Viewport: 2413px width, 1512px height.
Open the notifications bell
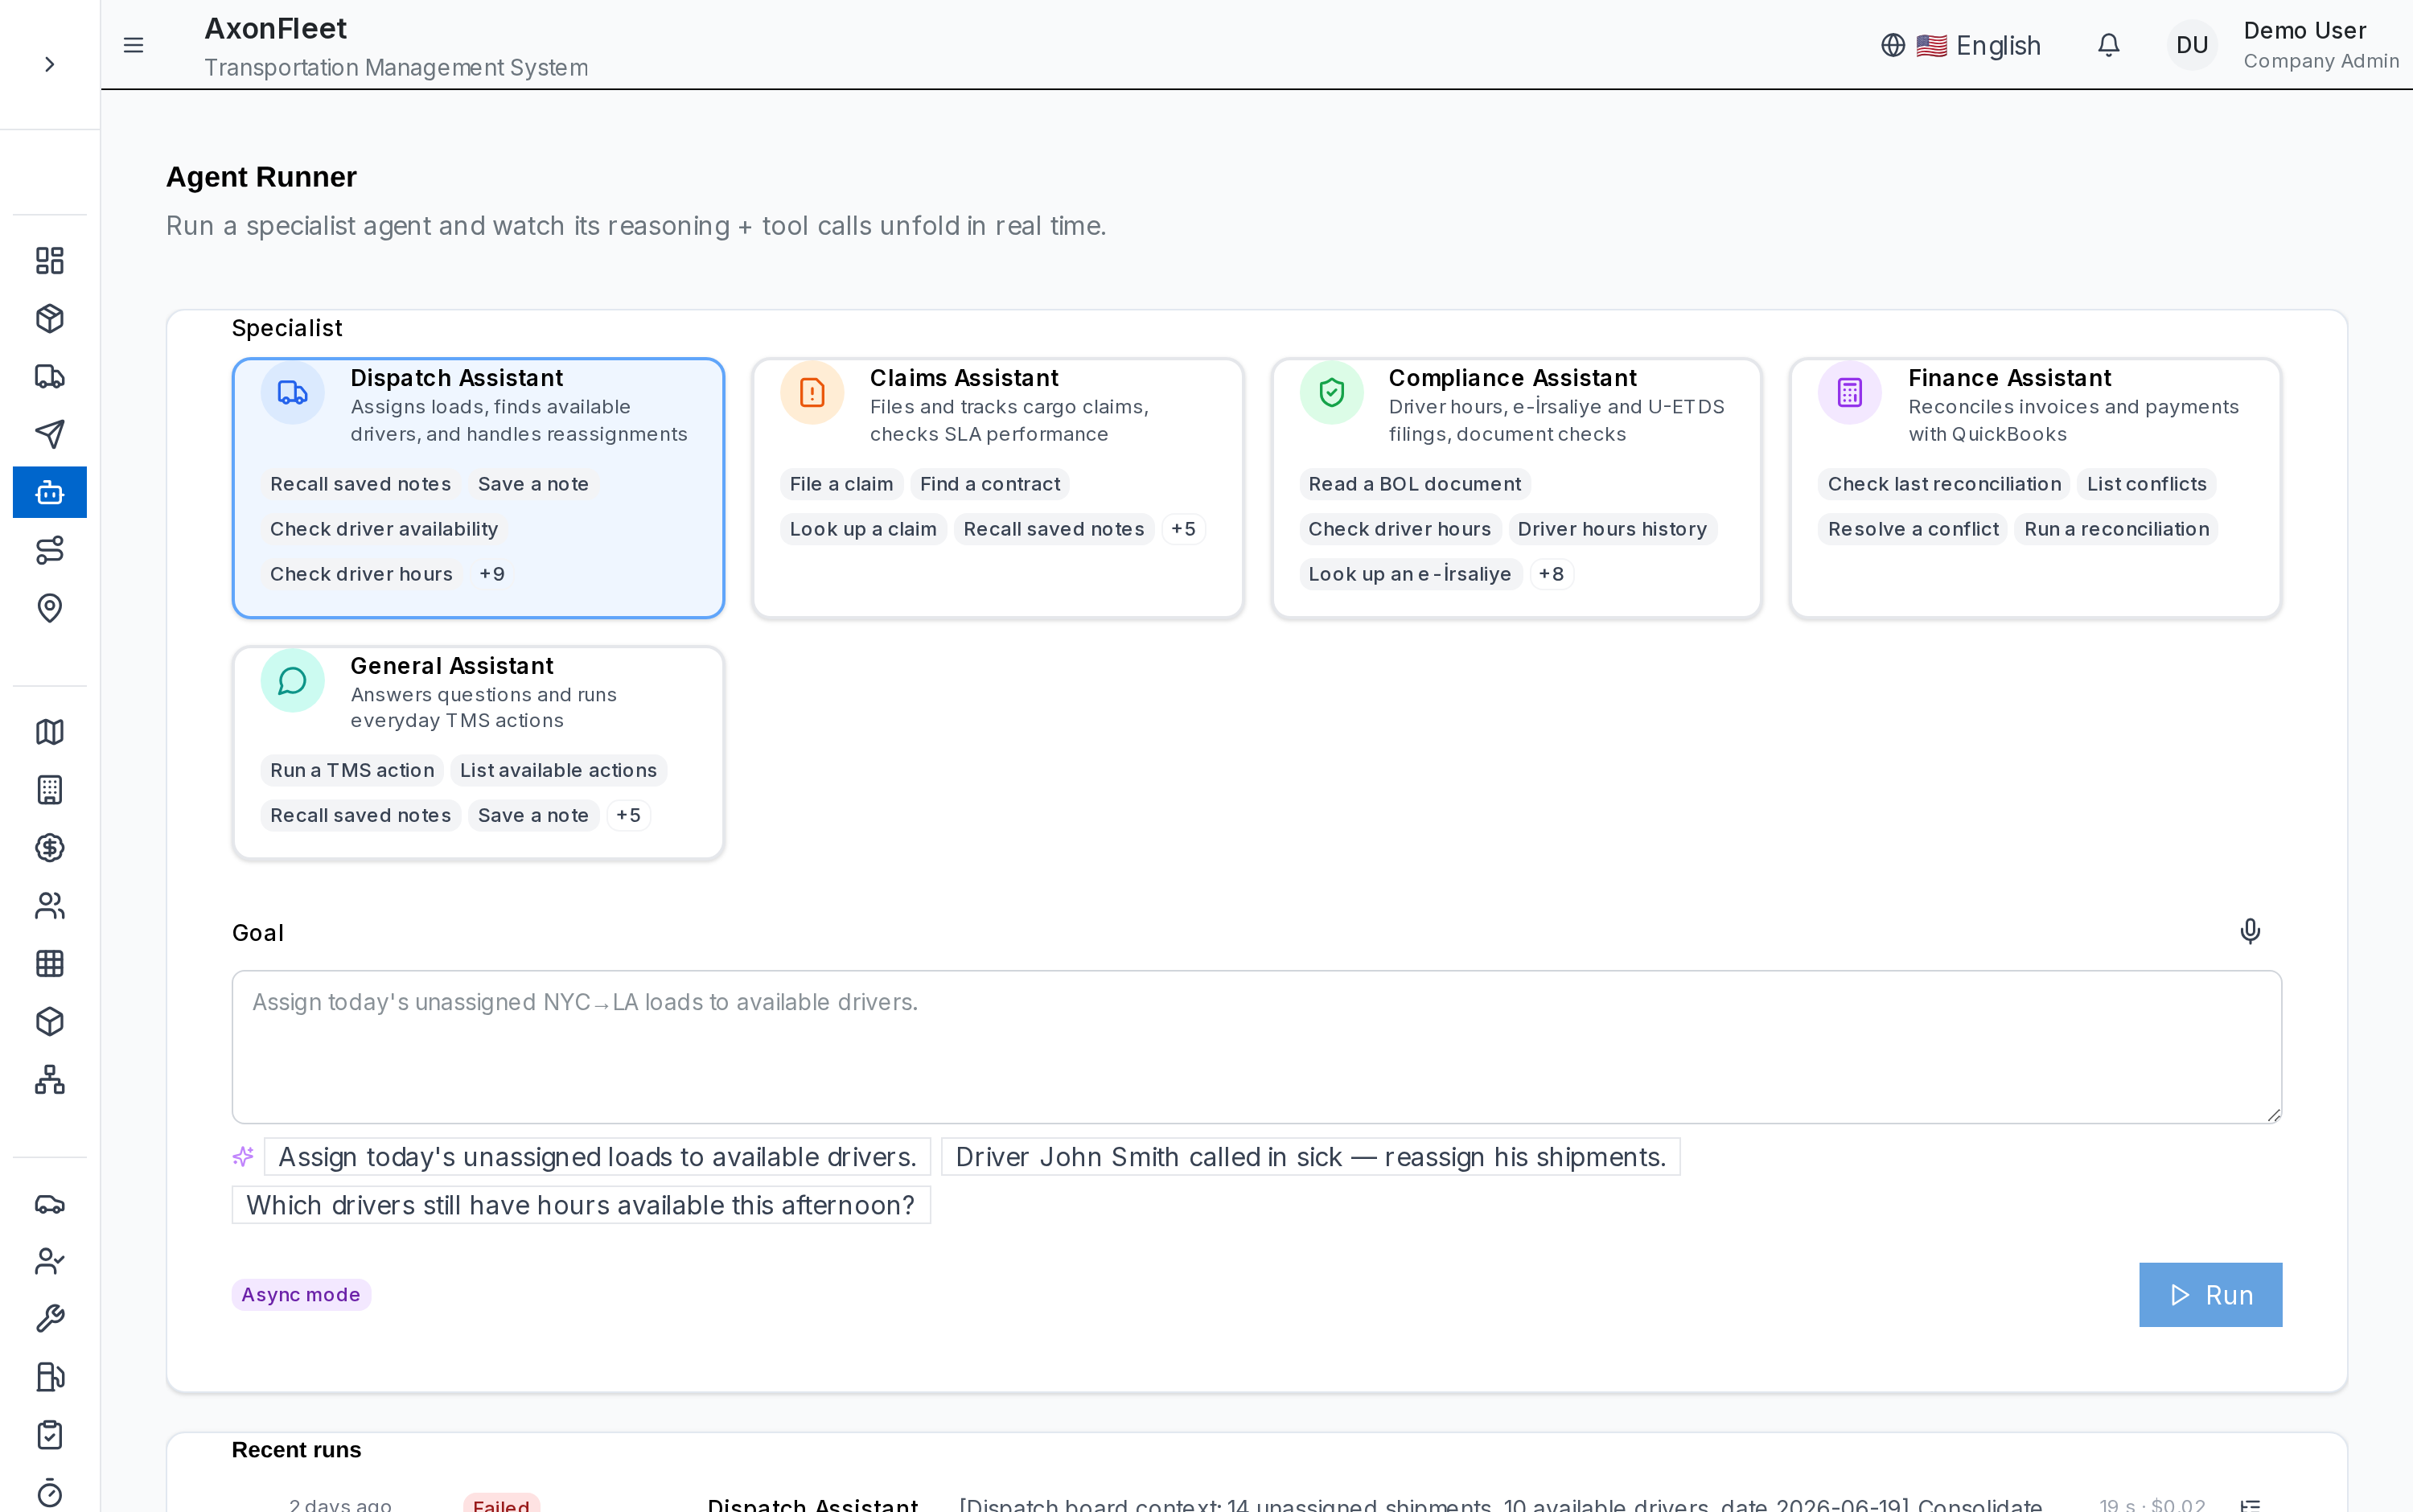pyautogui.click(x=2108, y=45)
